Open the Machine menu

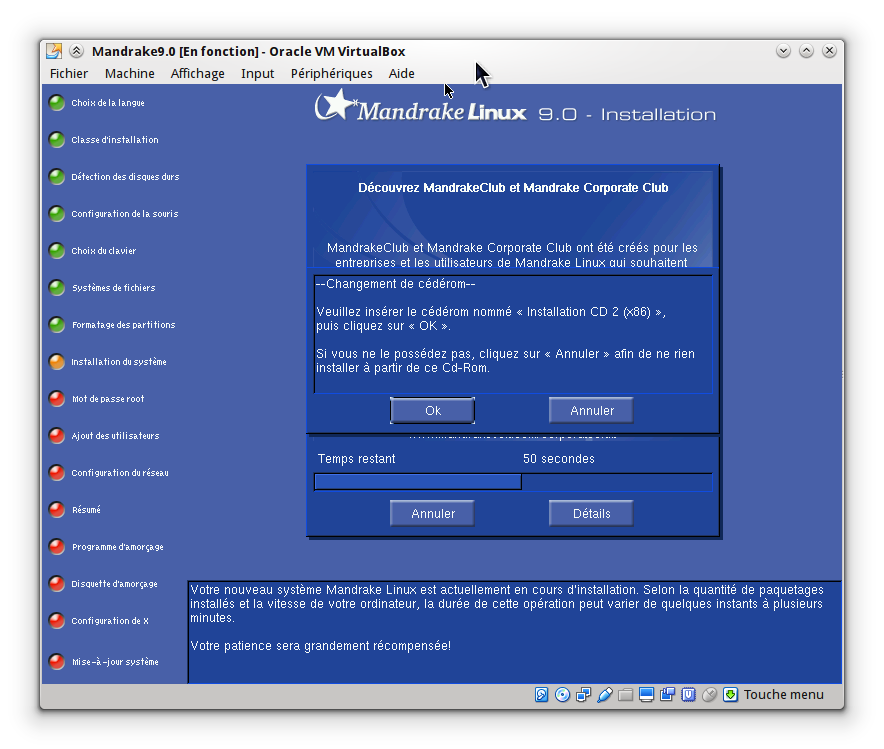coord(130,74)
